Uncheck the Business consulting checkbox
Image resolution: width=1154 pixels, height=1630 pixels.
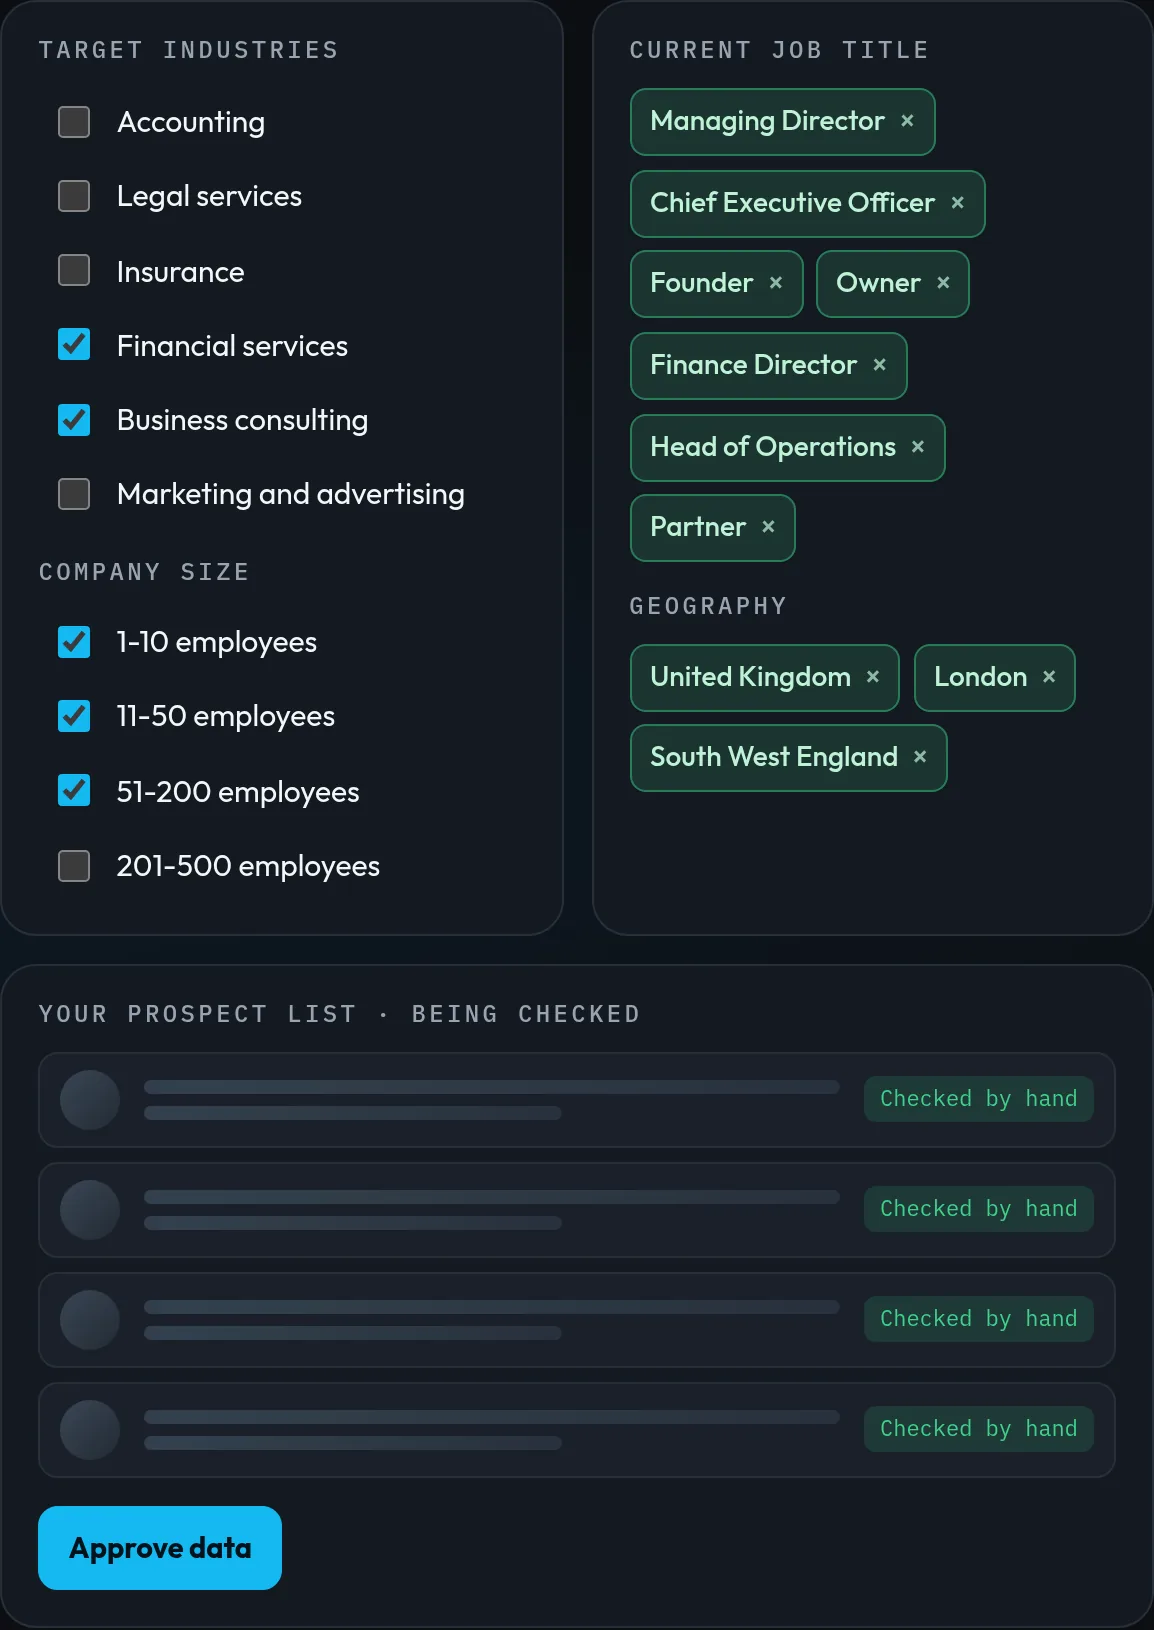[74, 420]
